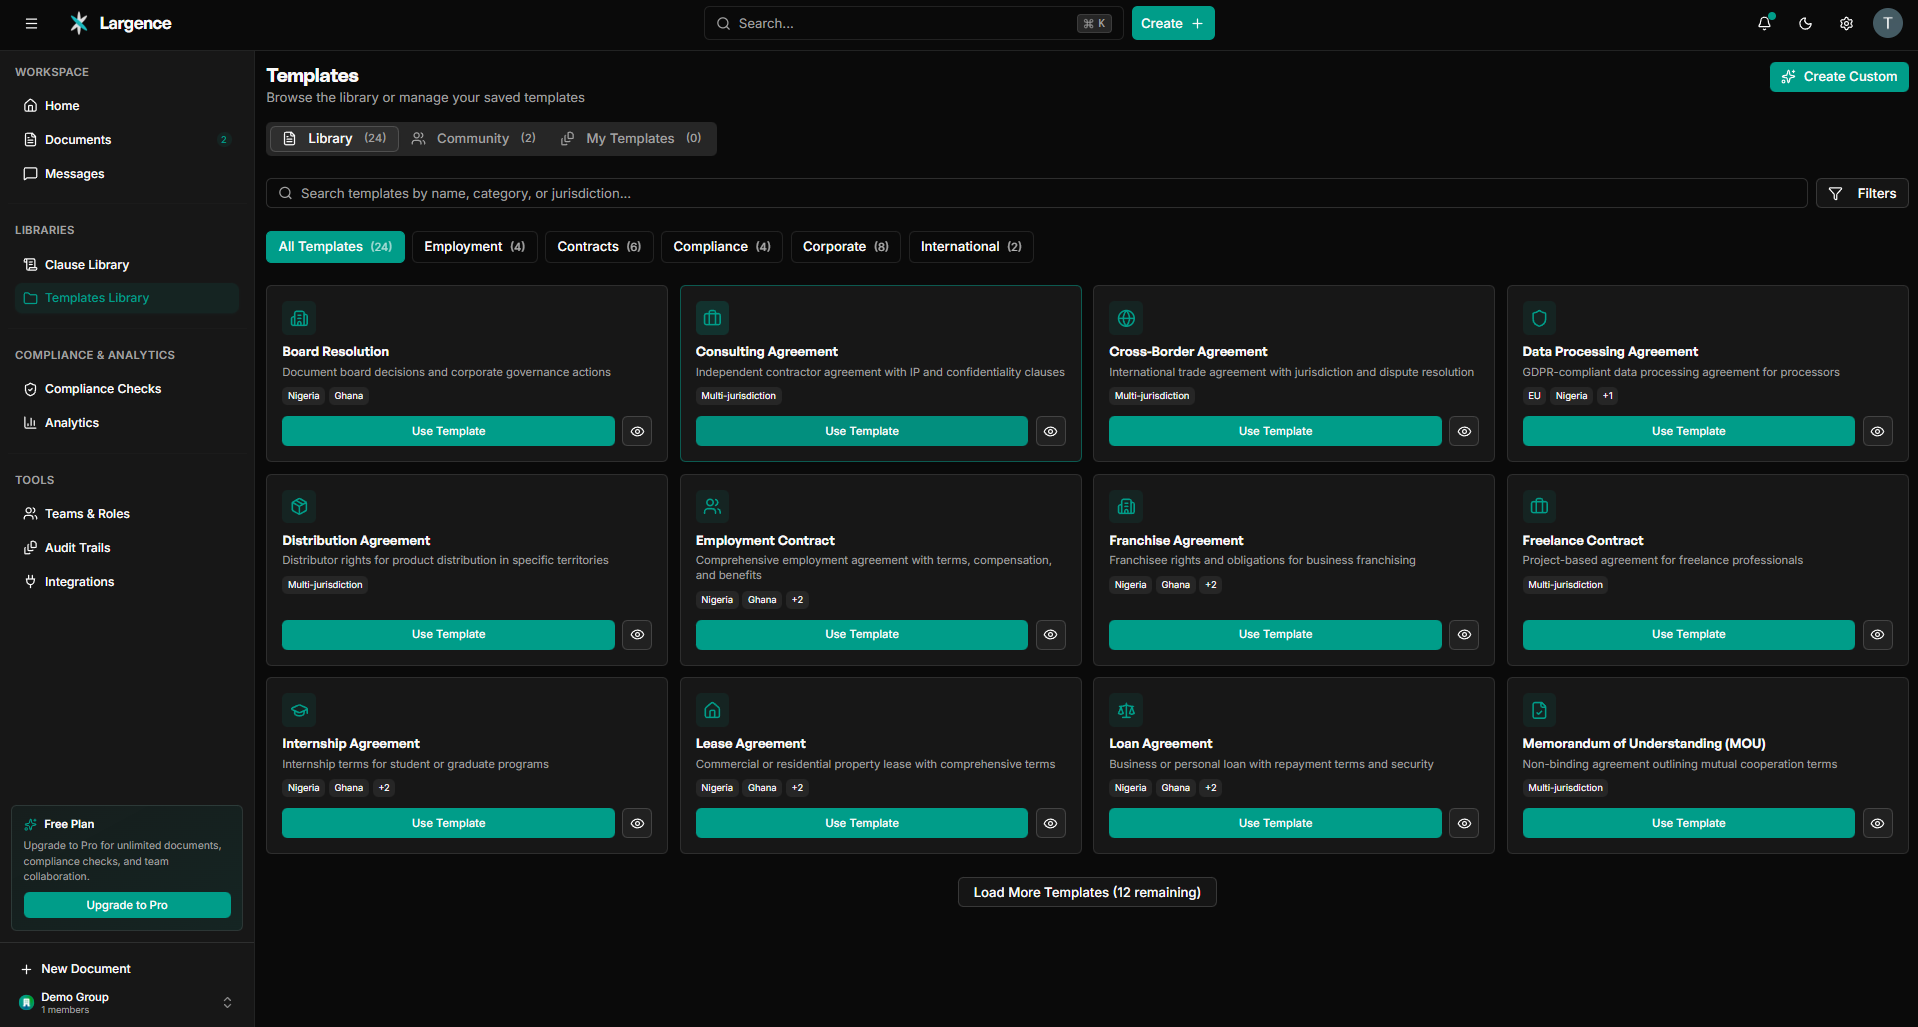1918x1027 pixels.
Task: Expand +1 jurisdictions on Data Processing Agreement
Action: click(1607, 396)
